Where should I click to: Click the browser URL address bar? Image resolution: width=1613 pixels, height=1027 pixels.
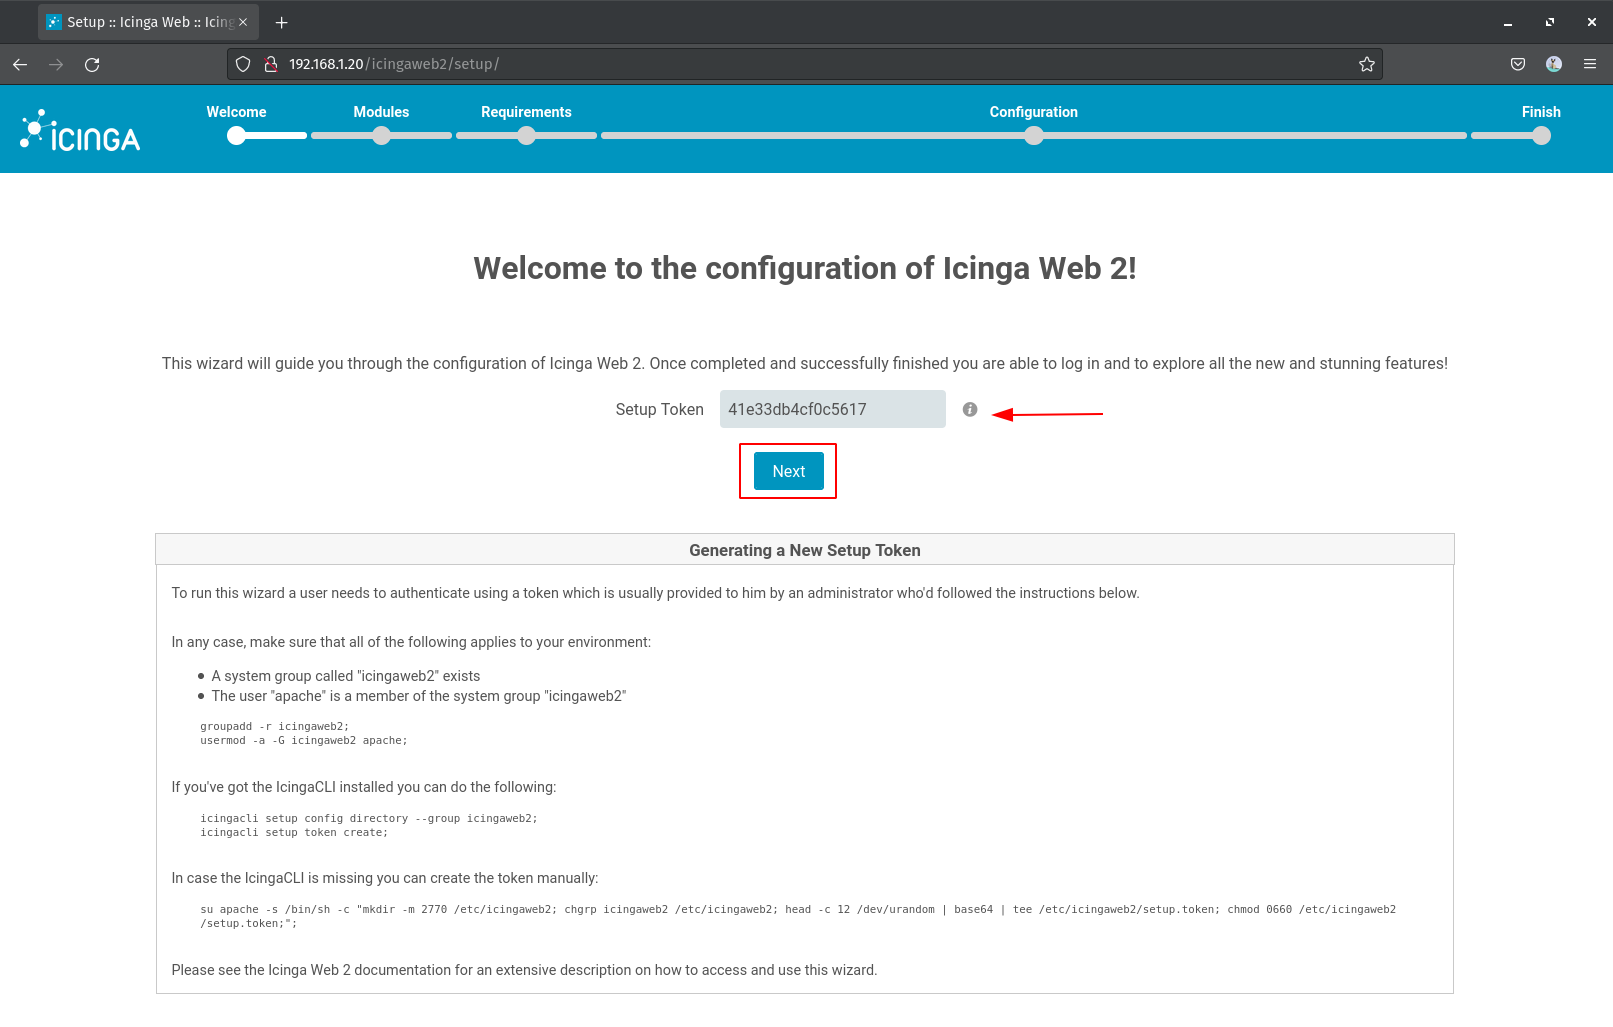[x=800, y=65]
